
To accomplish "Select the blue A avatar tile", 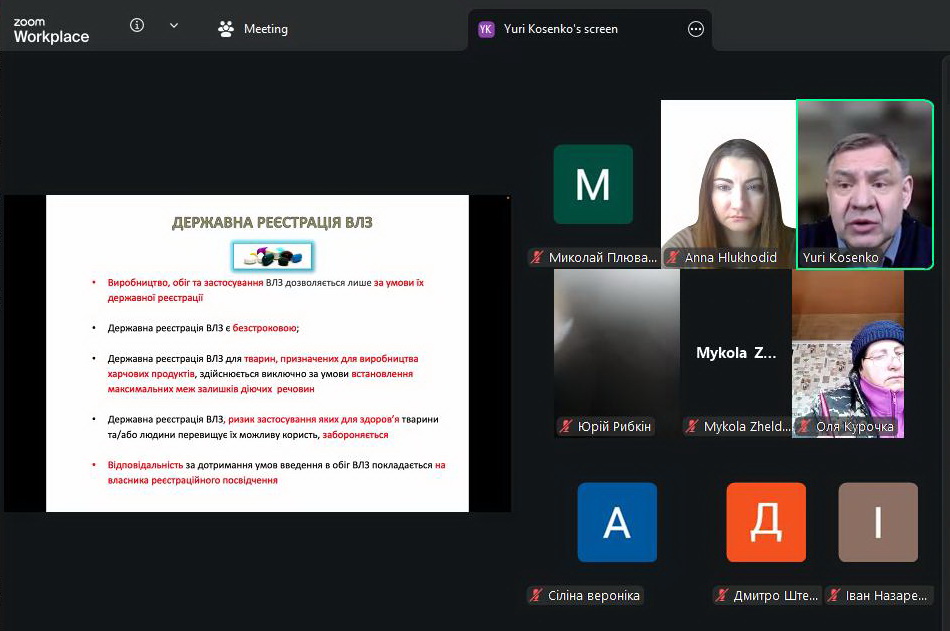I will click(x=617, y=522).
